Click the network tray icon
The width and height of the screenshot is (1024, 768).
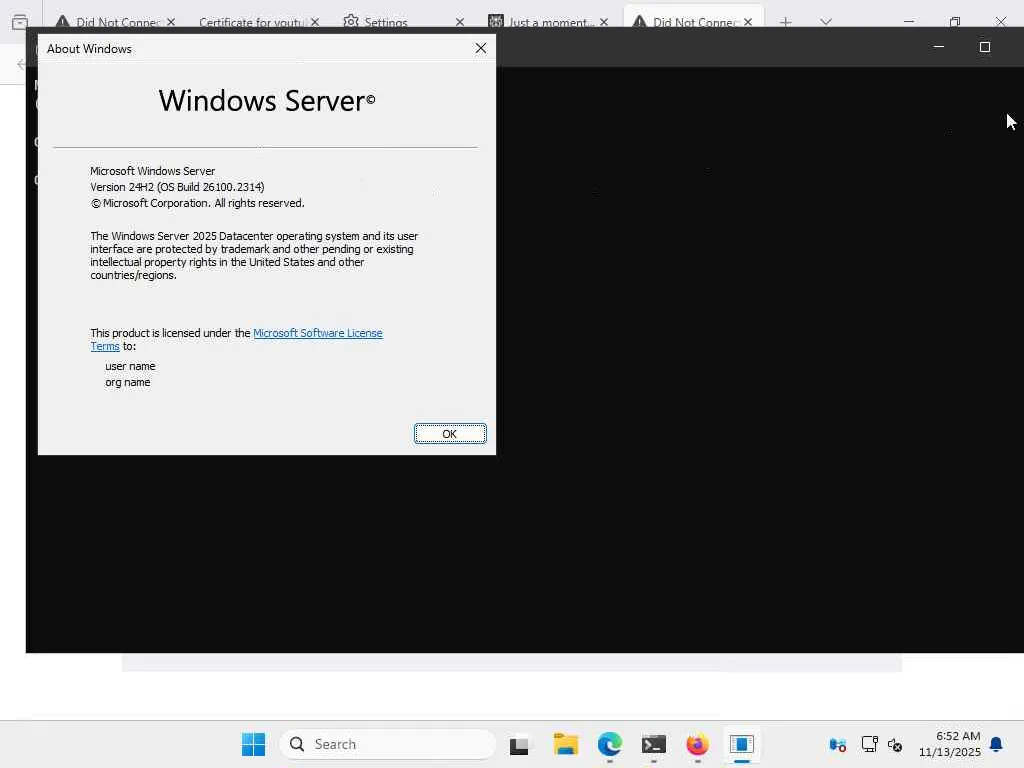point(869,744)
